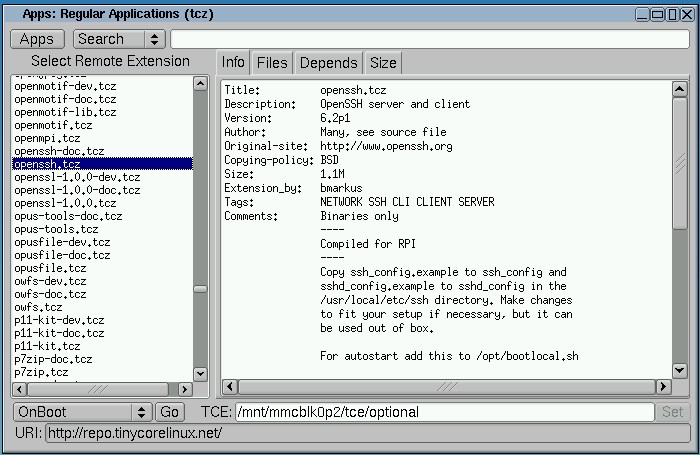The width and height of the screenshot is (700, 455).
Task: Click the extension list vertical scrollbar thumb
Action: click(x=200, y=288)
